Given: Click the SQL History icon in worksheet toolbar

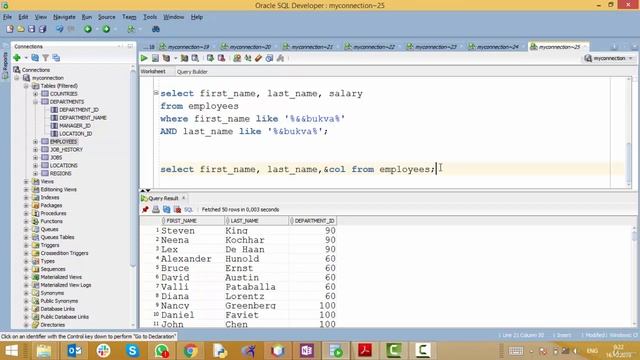Looking at the screenshot, I should pos(269,58).
